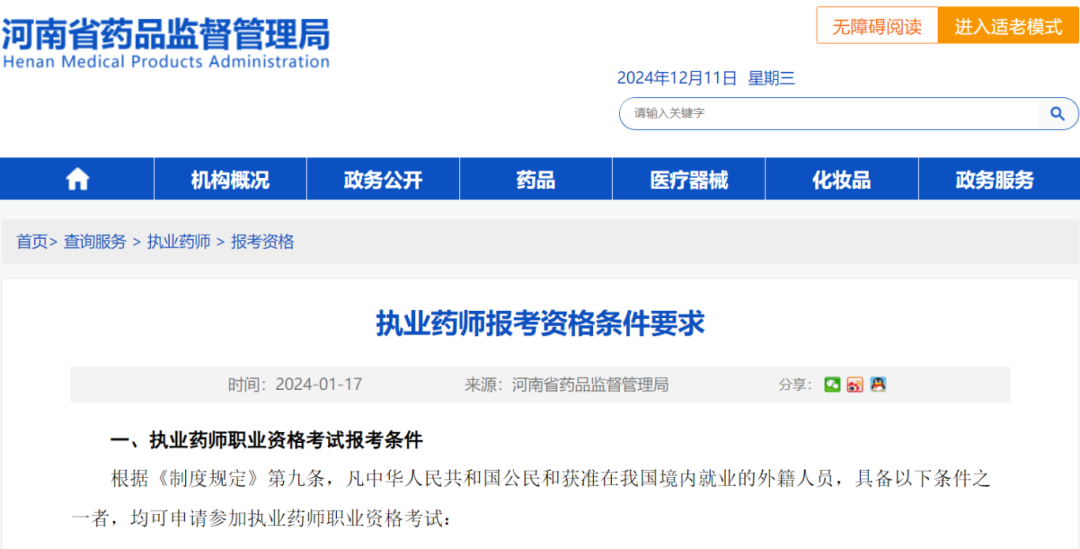Viewport: 1080px width, 549px height.
Task: Share article via QQ penguin icon
Action: point(877,384)
